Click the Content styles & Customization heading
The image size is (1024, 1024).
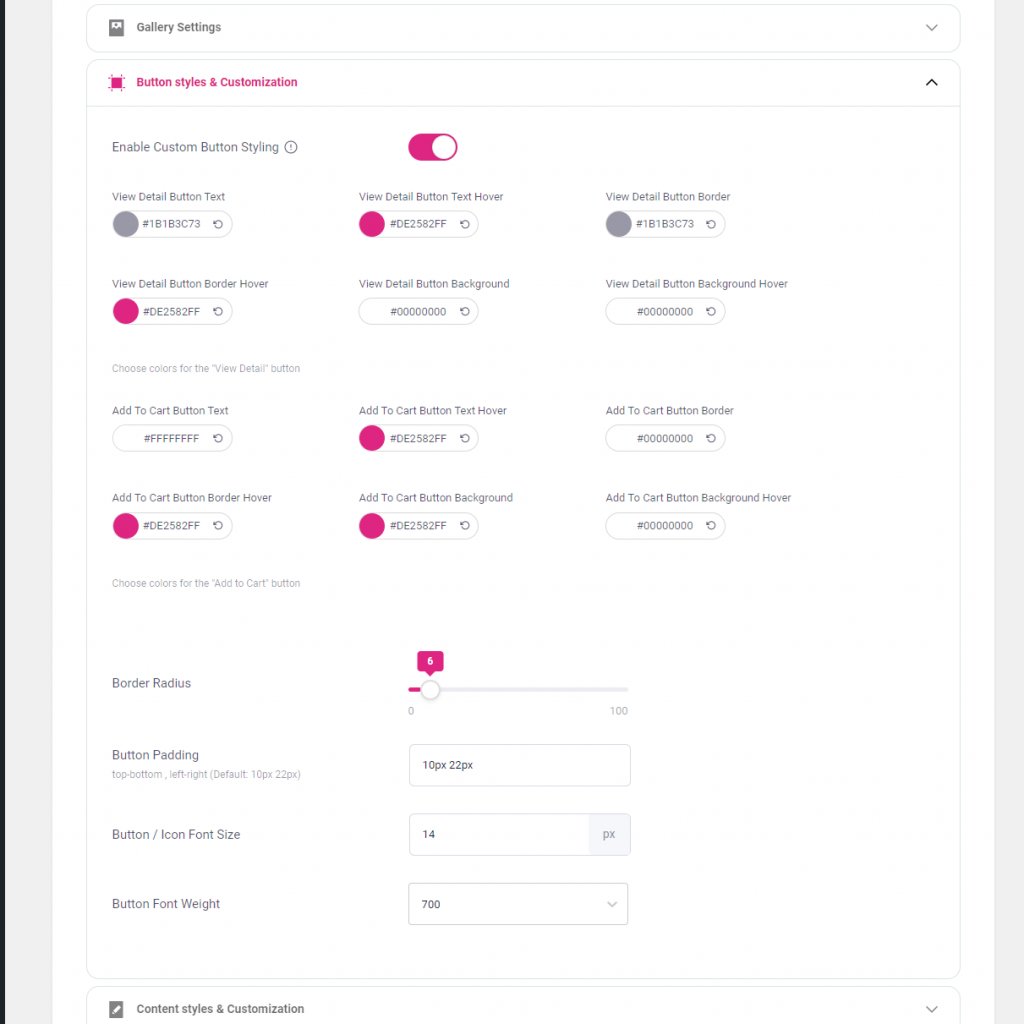[220, 1009]
